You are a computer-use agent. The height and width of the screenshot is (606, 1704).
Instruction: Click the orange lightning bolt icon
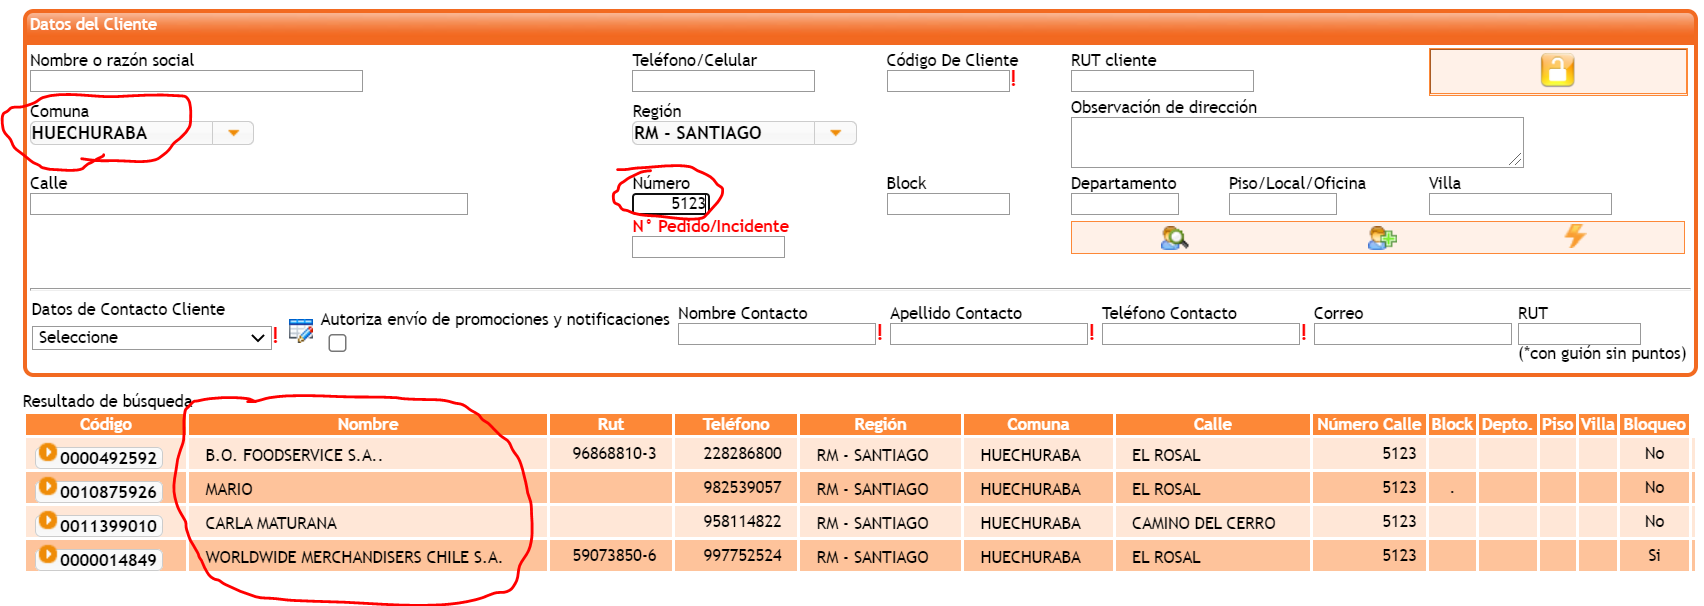[1575, 236]
